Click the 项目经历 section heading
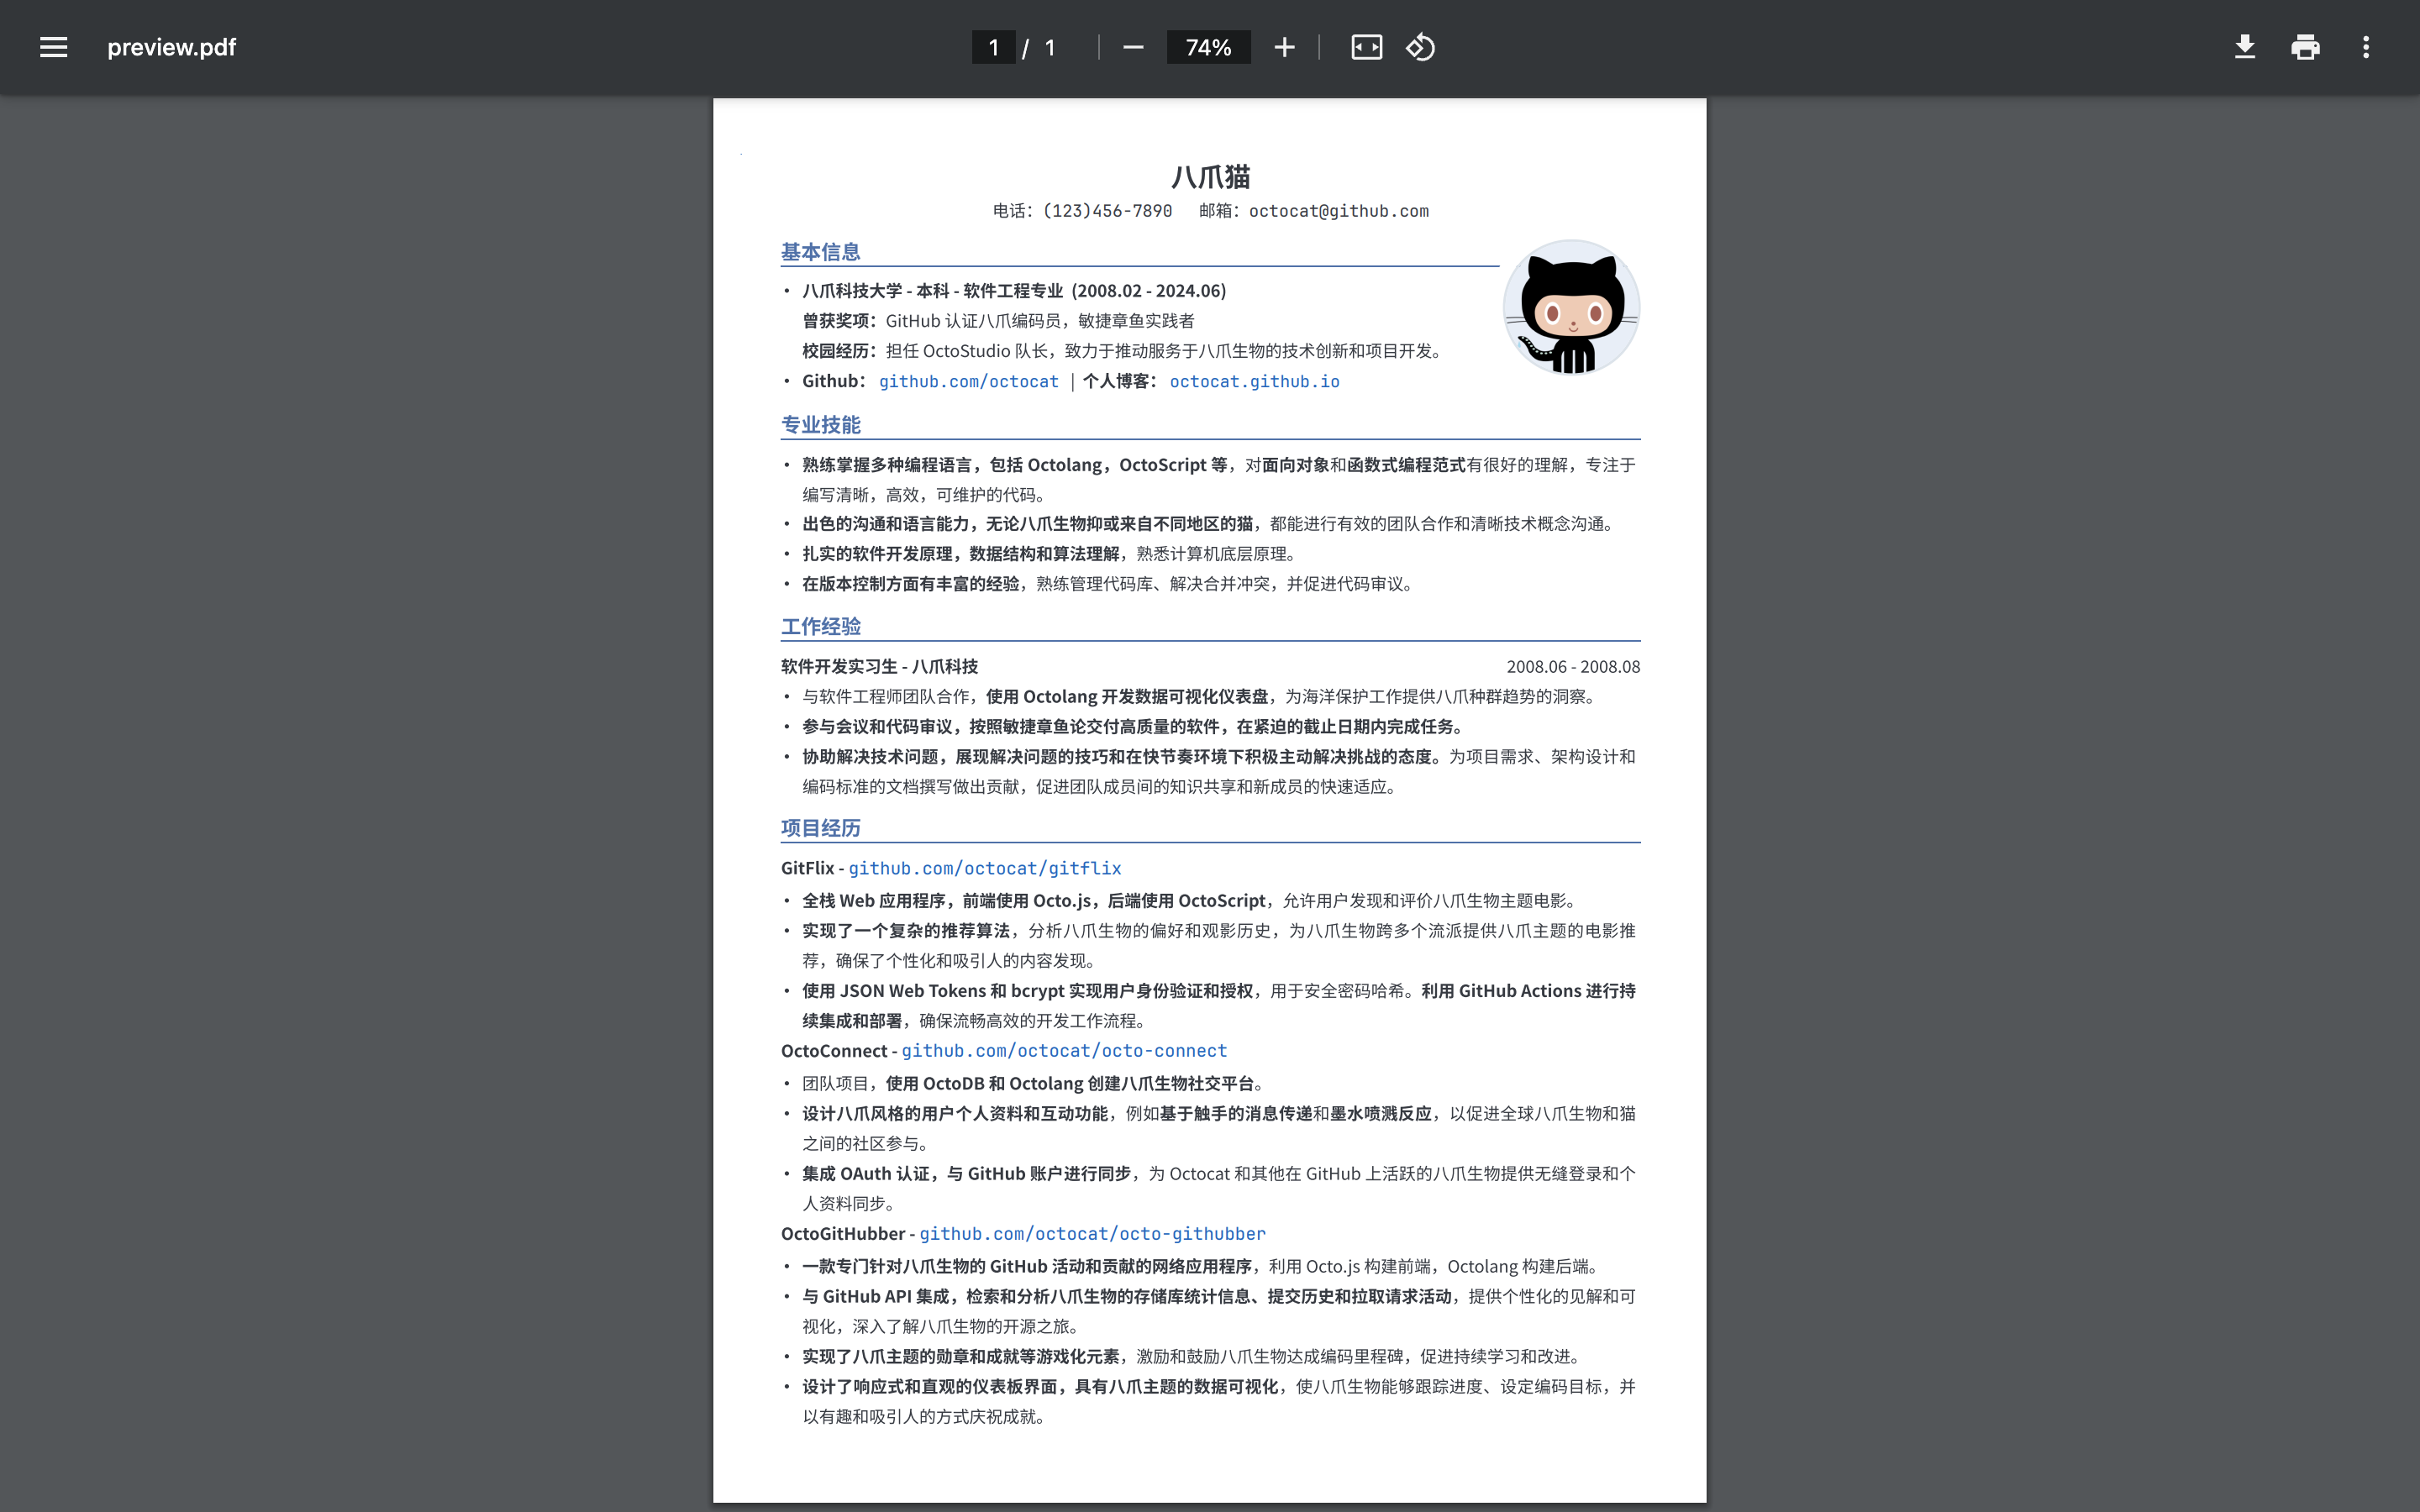2420x1512 pixels. pos(820,828)
